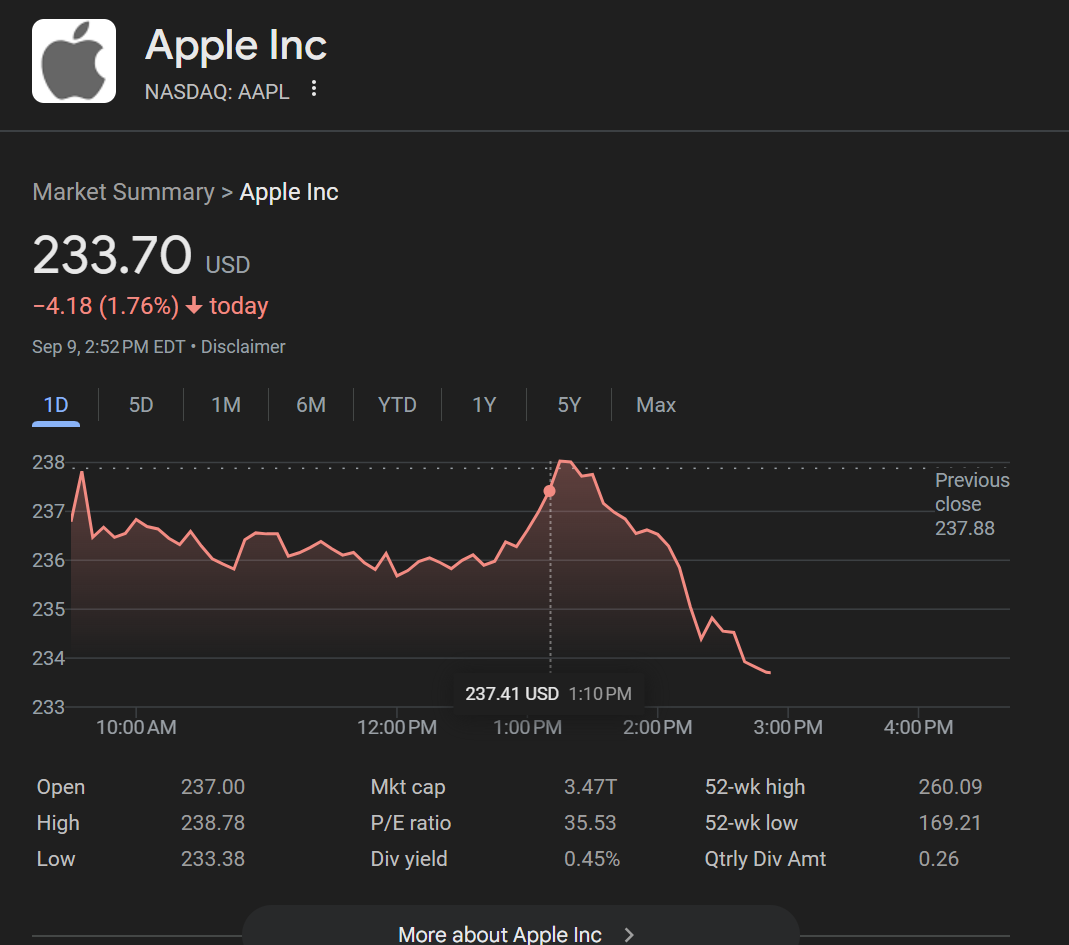The height and width of the screenshot is (945, 1069).
Task: Click the Apple Inc title heading
Action: [x=236, y=46]
